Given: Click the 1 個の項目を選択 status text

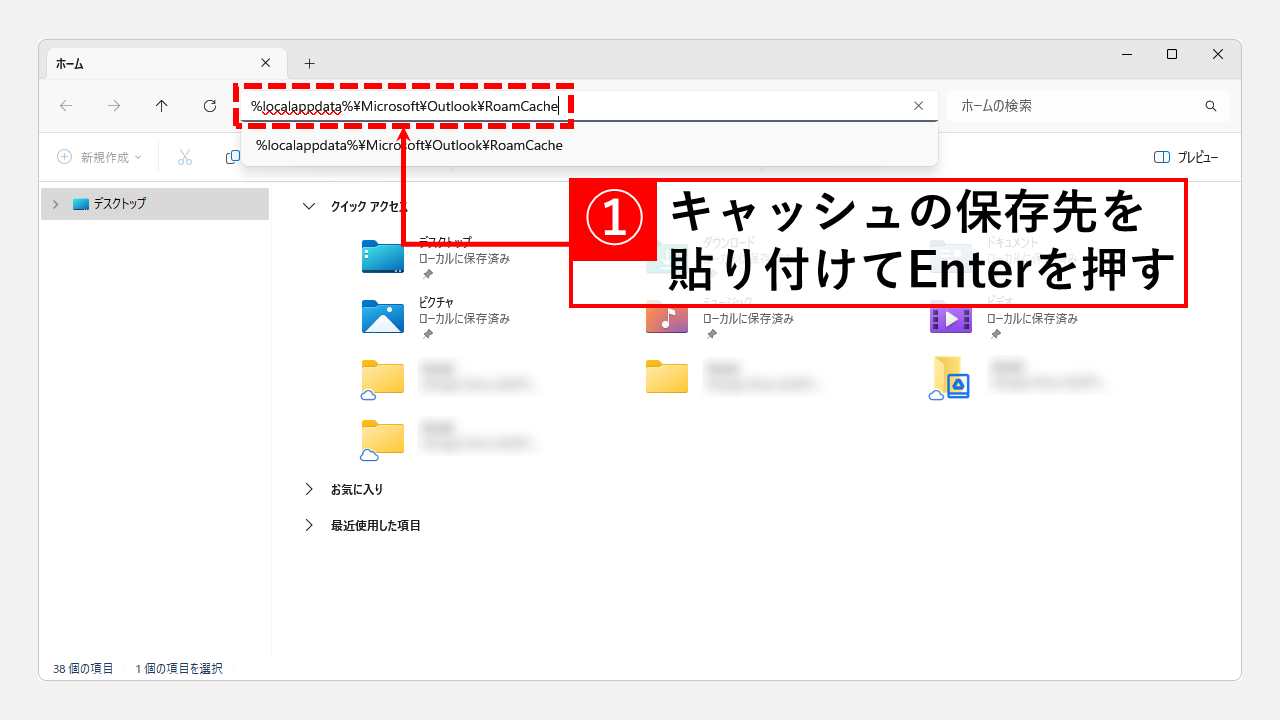Looking at the screenshot, I should [179, 668].
